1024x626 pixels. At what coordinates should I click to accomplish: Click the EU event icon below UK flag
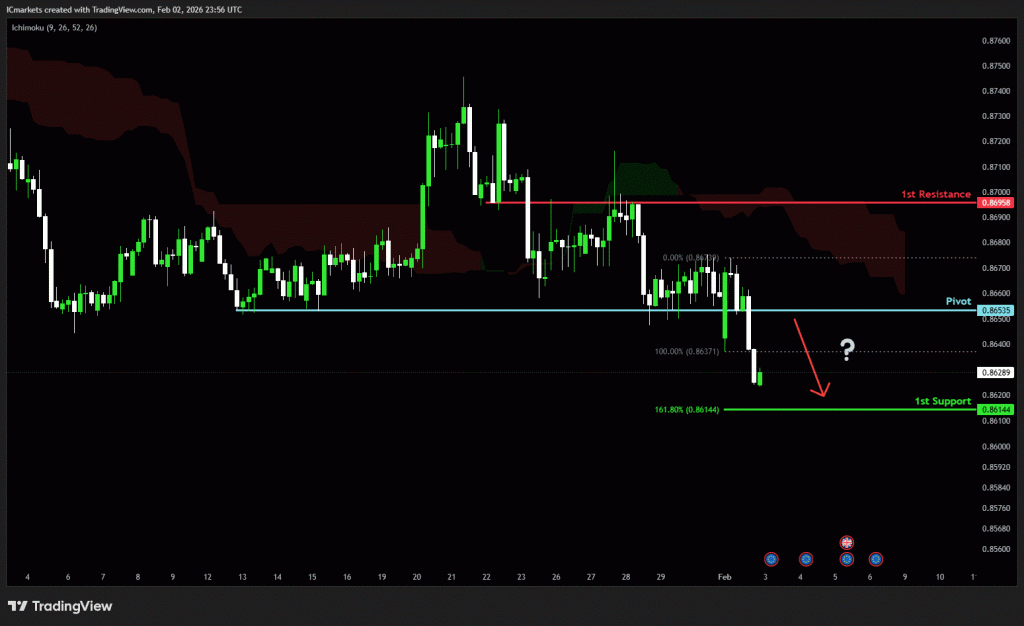846,559
